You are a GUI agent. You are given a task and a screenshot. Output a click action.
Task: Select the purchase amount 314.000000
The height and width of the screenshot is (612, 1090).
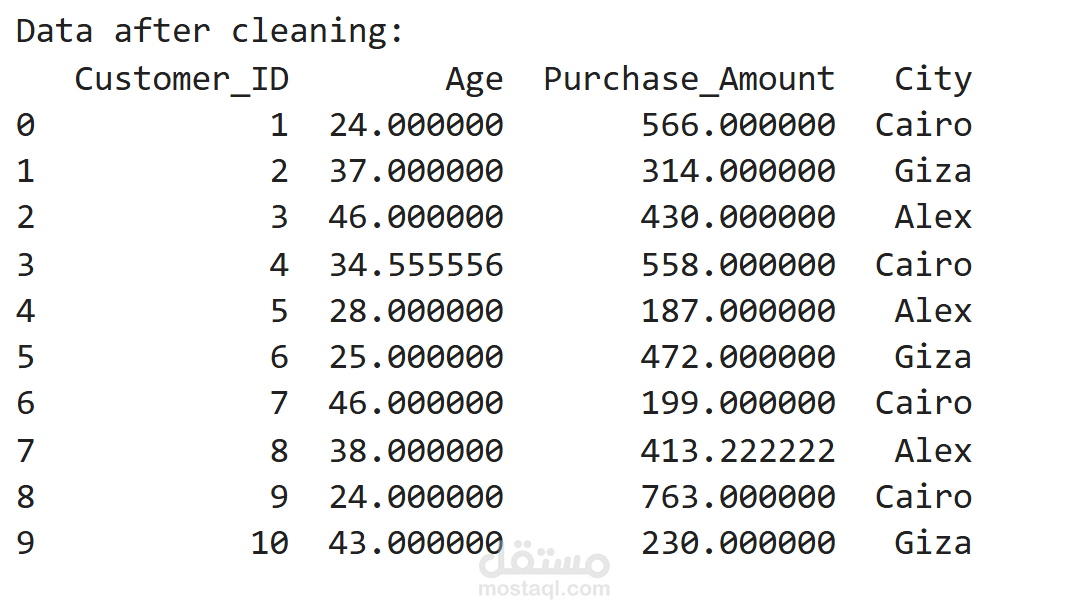point(738,171)
